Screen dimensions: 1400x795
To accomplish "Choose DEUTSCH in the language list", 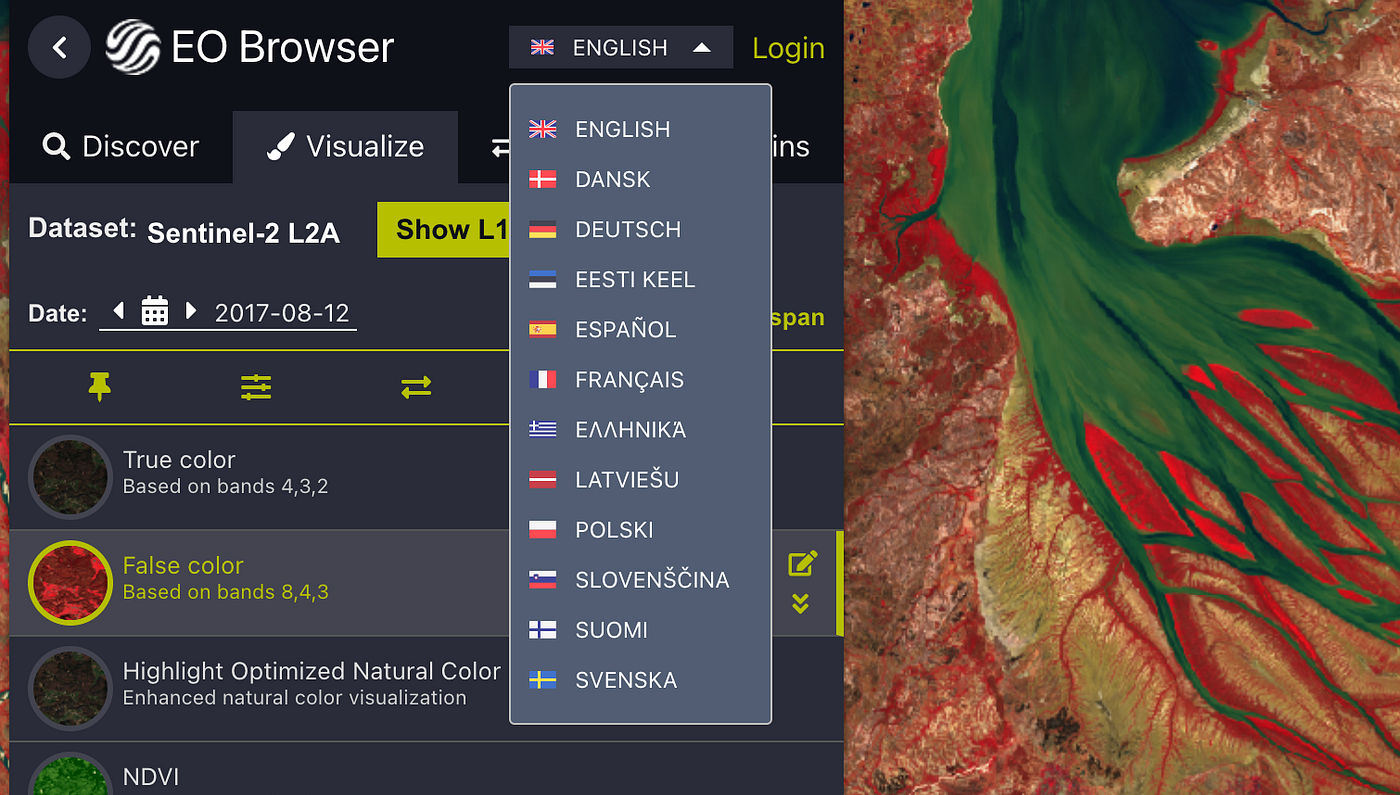I will [640, 229].
